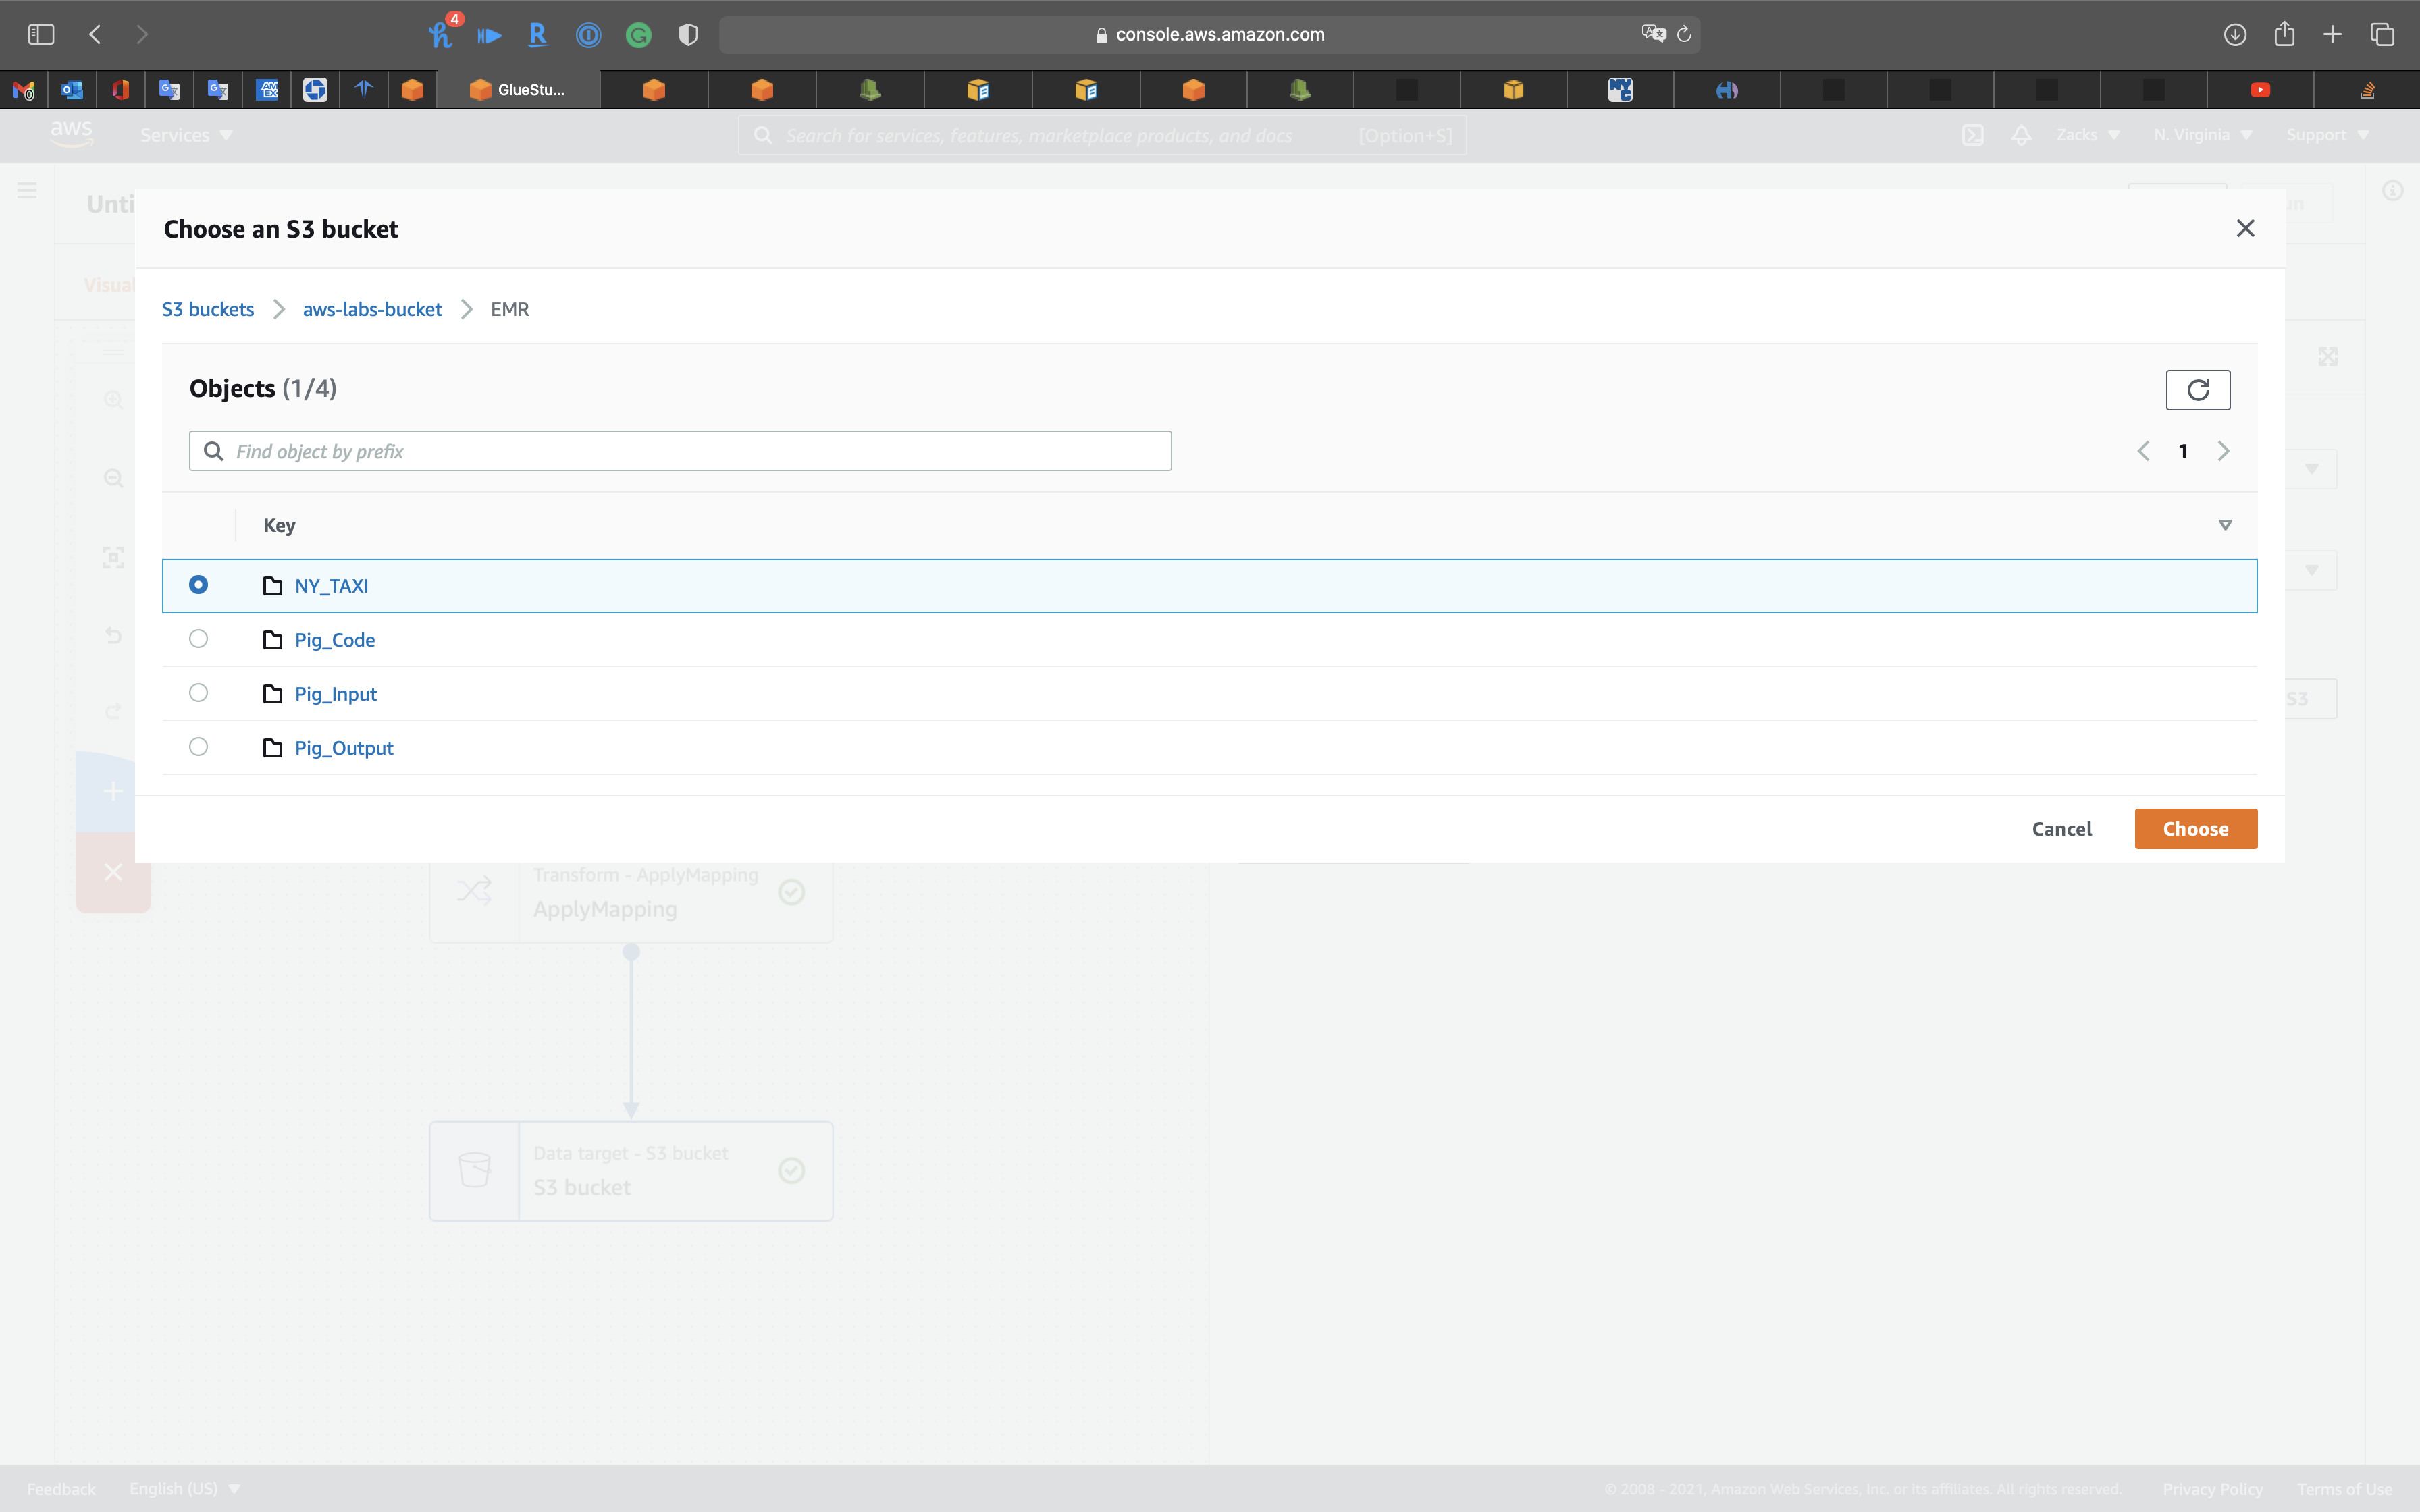
Task: Click the refresh objects icon button
Action: click(2197, 390)
